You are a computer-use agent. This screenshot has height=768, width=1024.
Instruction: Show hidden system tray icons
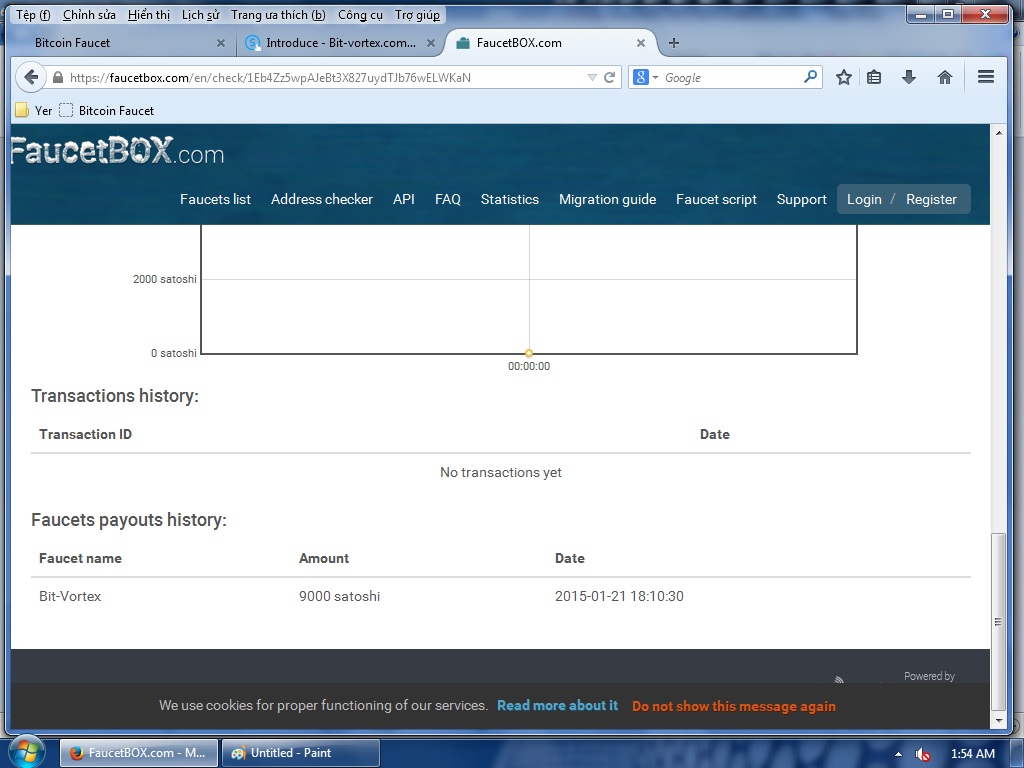(899, 754)
